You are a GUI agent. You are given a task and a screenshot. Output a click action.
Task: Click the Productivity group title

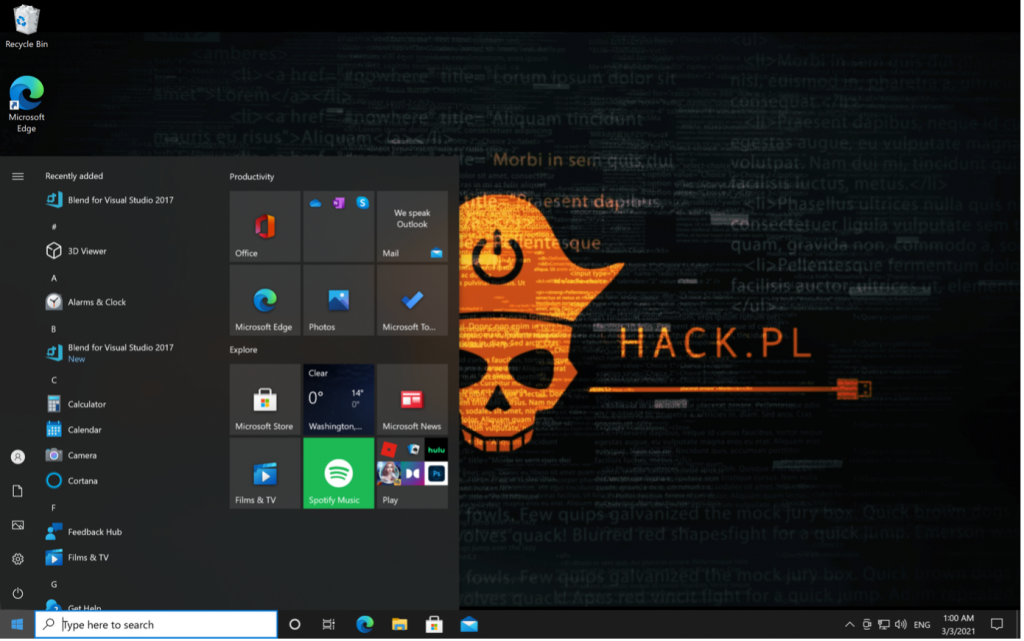[251, 177]
